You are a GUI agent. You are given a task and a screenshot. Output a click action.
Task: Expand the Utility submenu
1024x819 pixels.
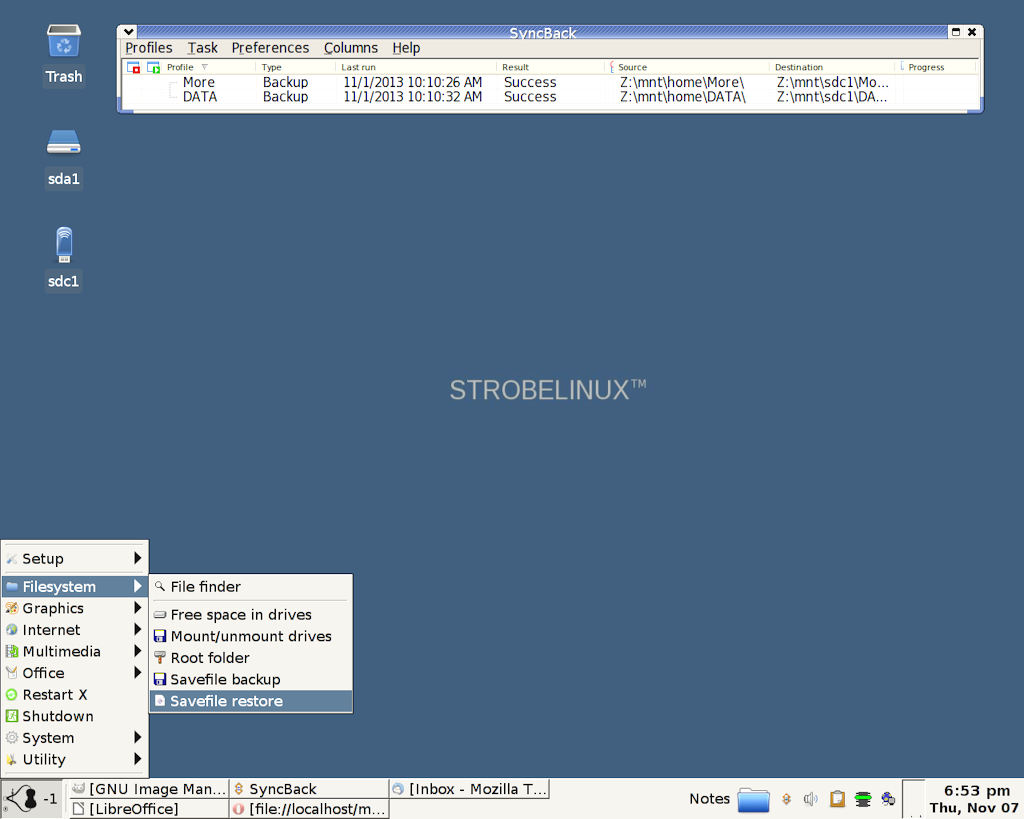(75, 760)
